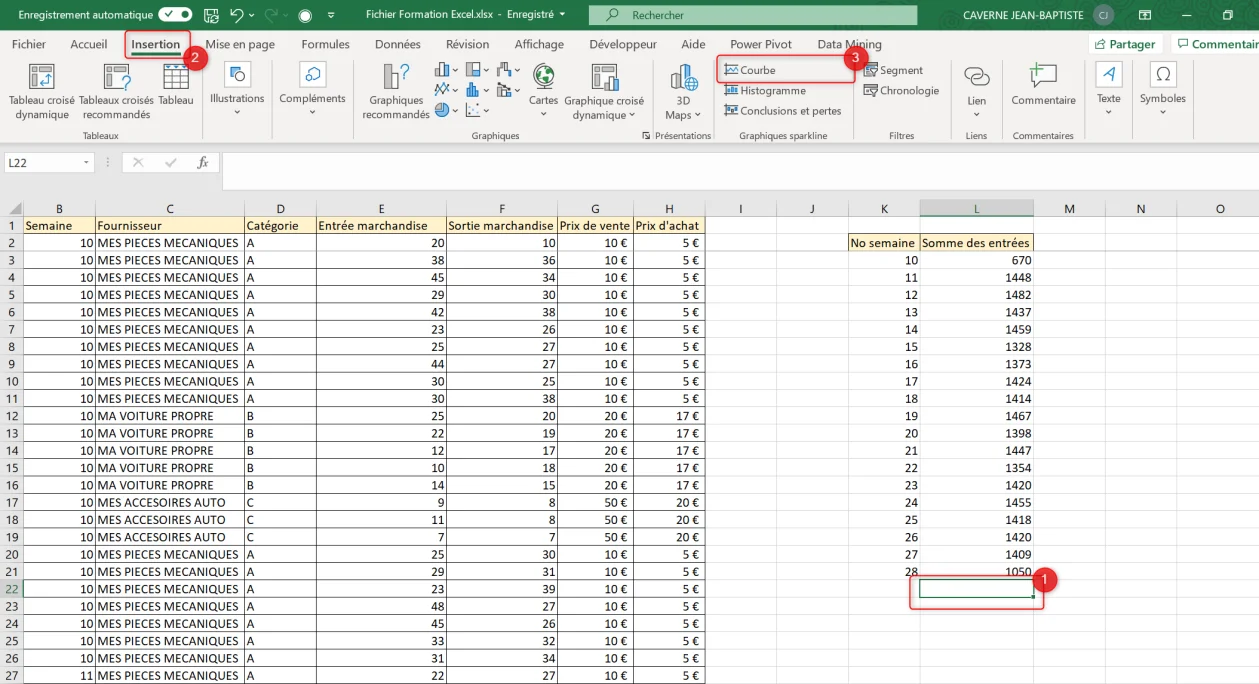
Task: Insert a Segment slicer filter
Action: pos(894,70)
